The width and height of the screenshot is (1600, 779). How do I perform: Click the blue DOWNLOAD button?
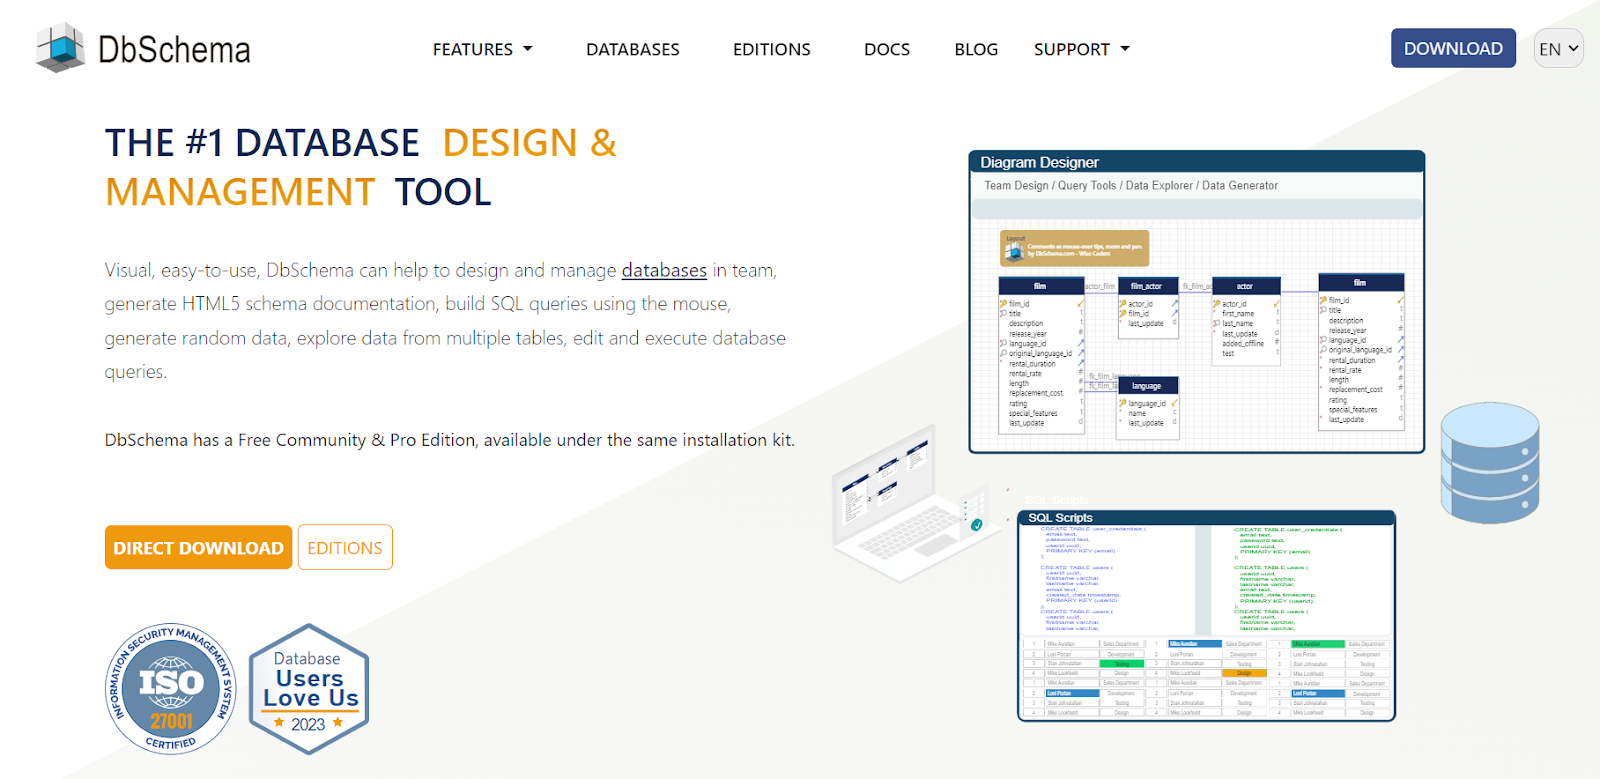[1453, 48]
